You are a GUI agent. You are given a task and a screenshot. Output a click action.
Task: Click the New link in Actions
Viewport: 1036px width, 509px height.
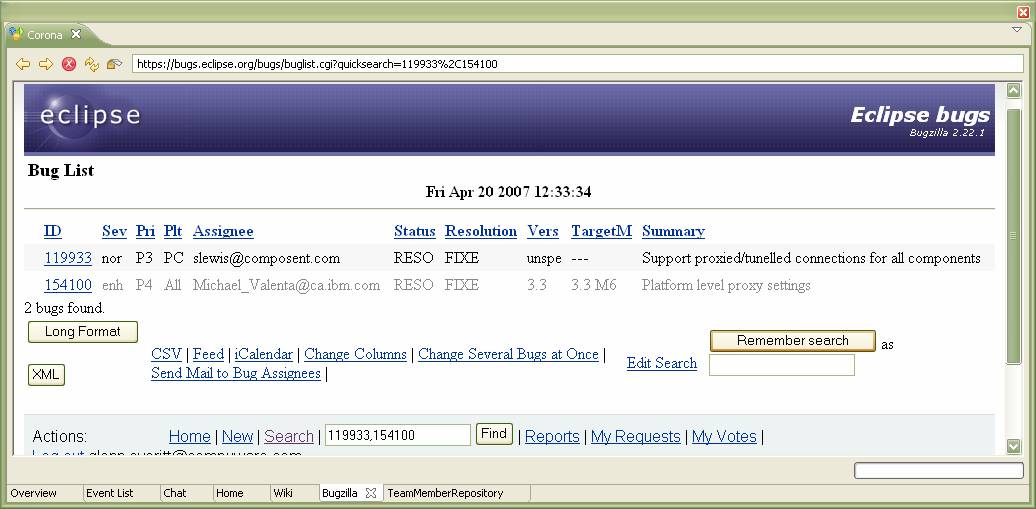point(238,436)
